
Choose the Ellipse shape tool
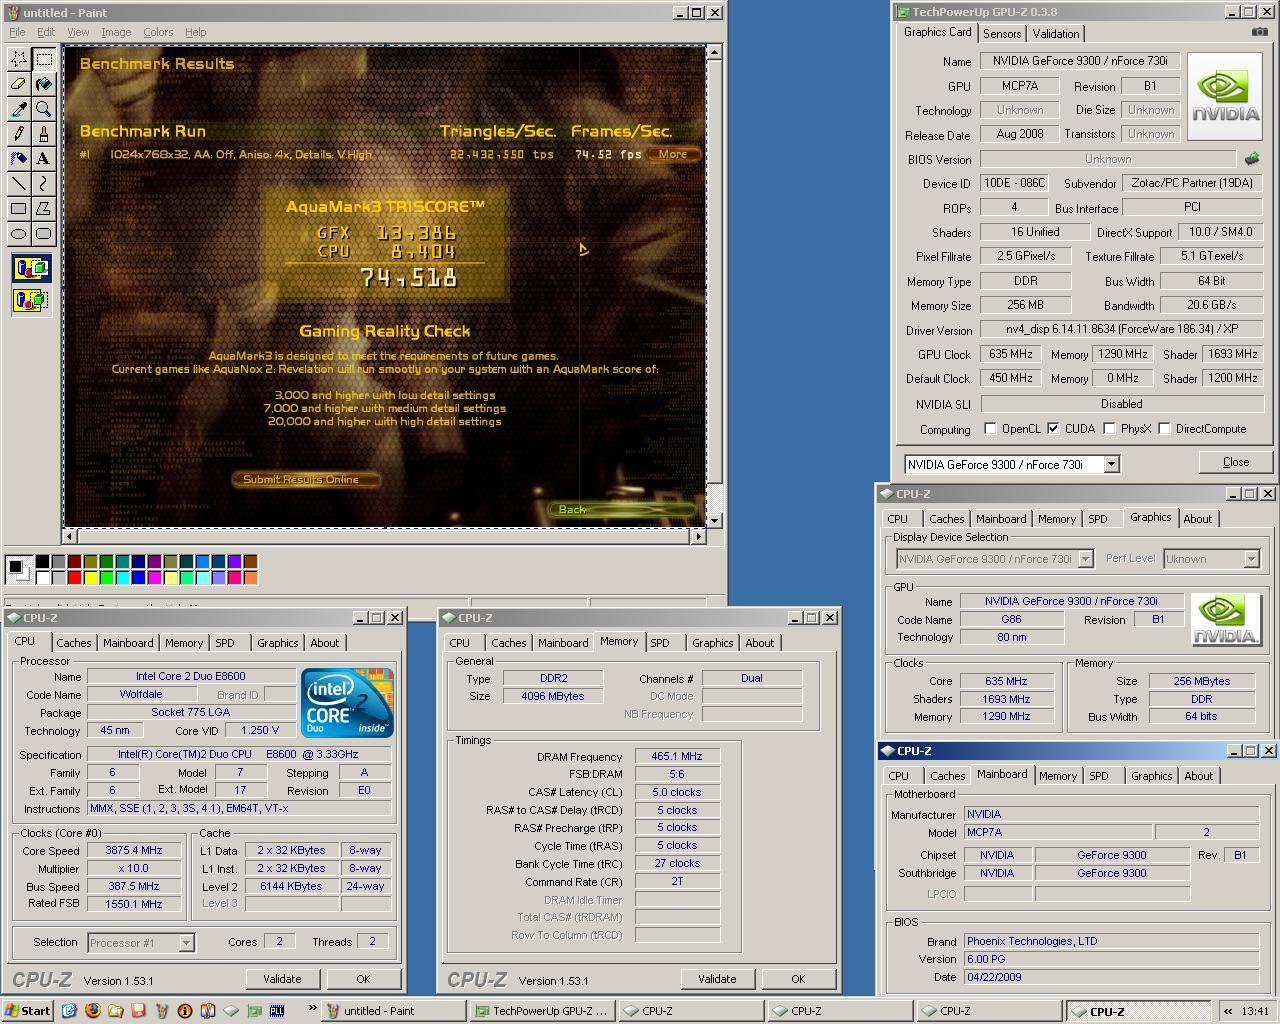point(19,233)
